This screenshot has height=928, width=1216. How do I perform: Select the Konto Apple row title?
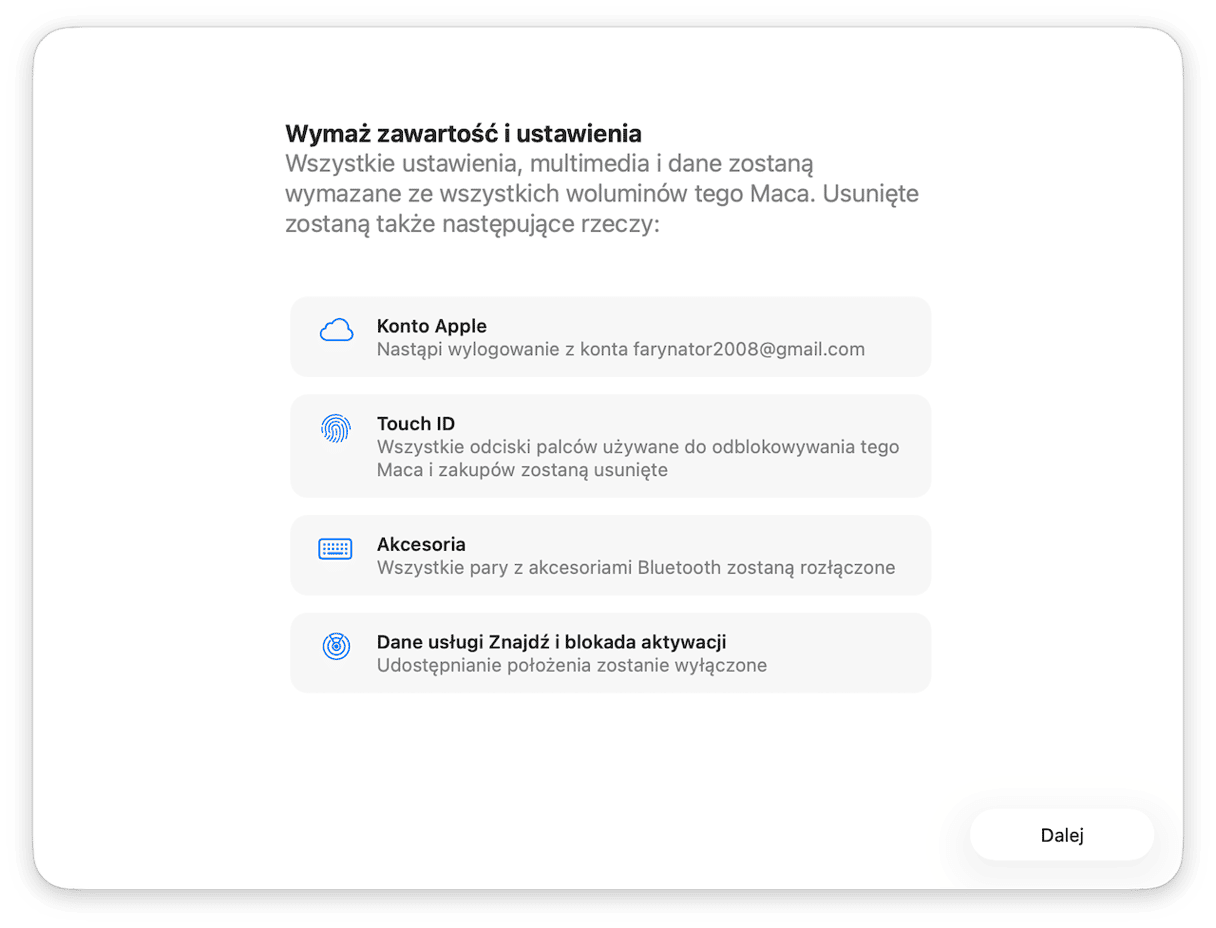click(x=432, y=326)
